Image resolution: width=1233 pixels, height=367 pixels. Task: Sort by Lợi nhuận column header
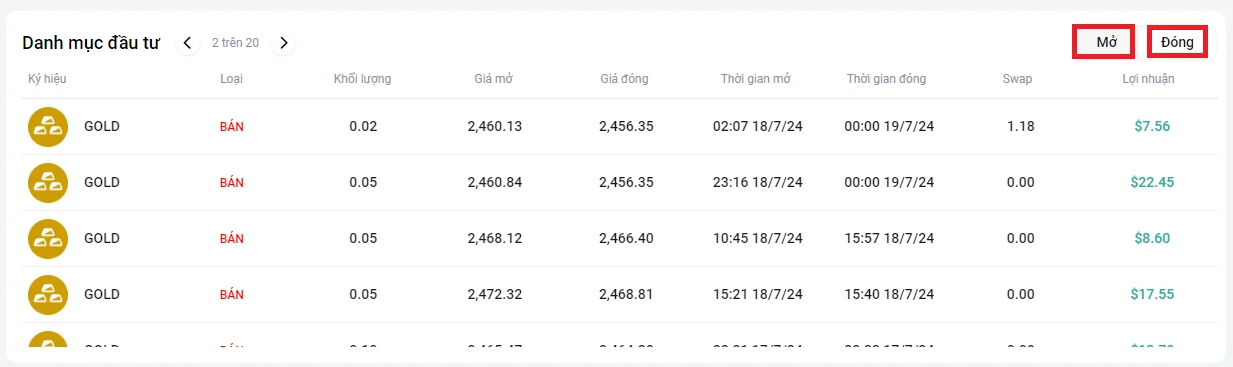(1148, 79)
